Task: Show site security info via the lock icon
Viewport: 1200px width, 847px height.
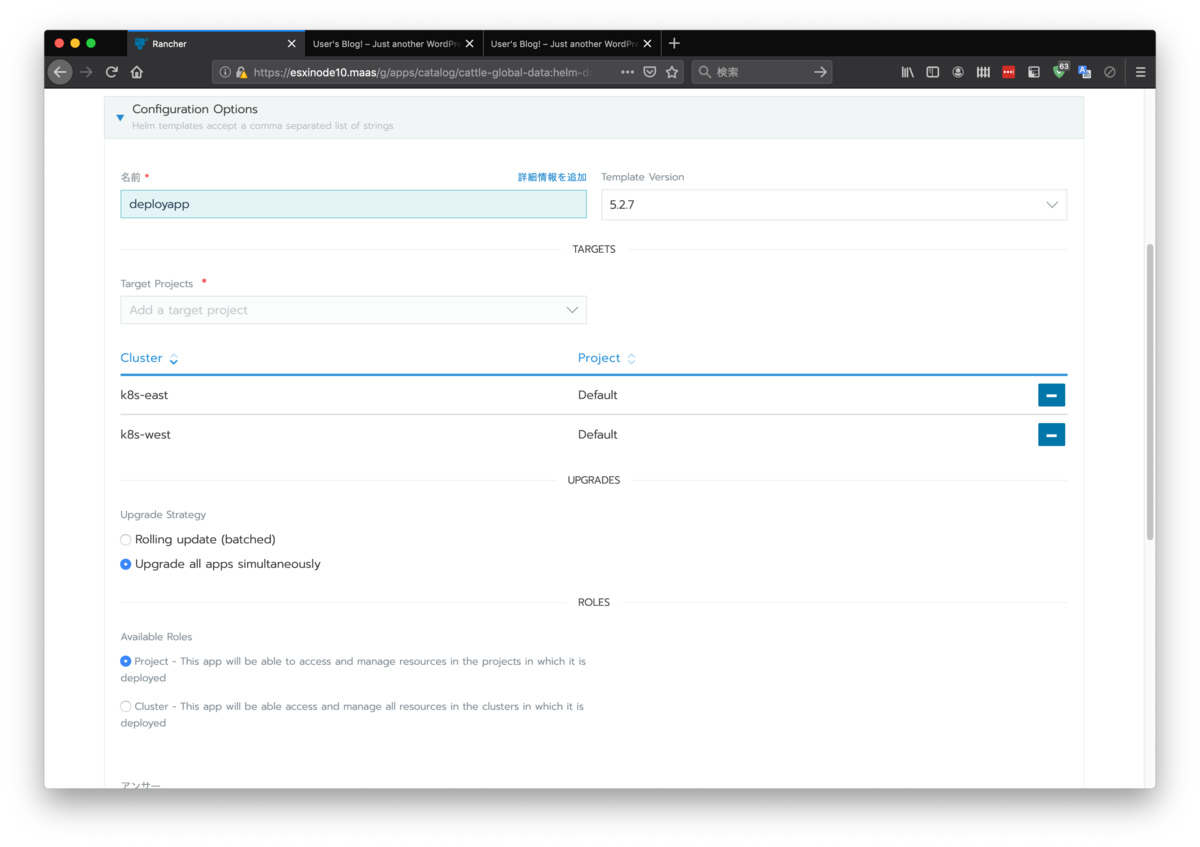Action: pos(241,72)
